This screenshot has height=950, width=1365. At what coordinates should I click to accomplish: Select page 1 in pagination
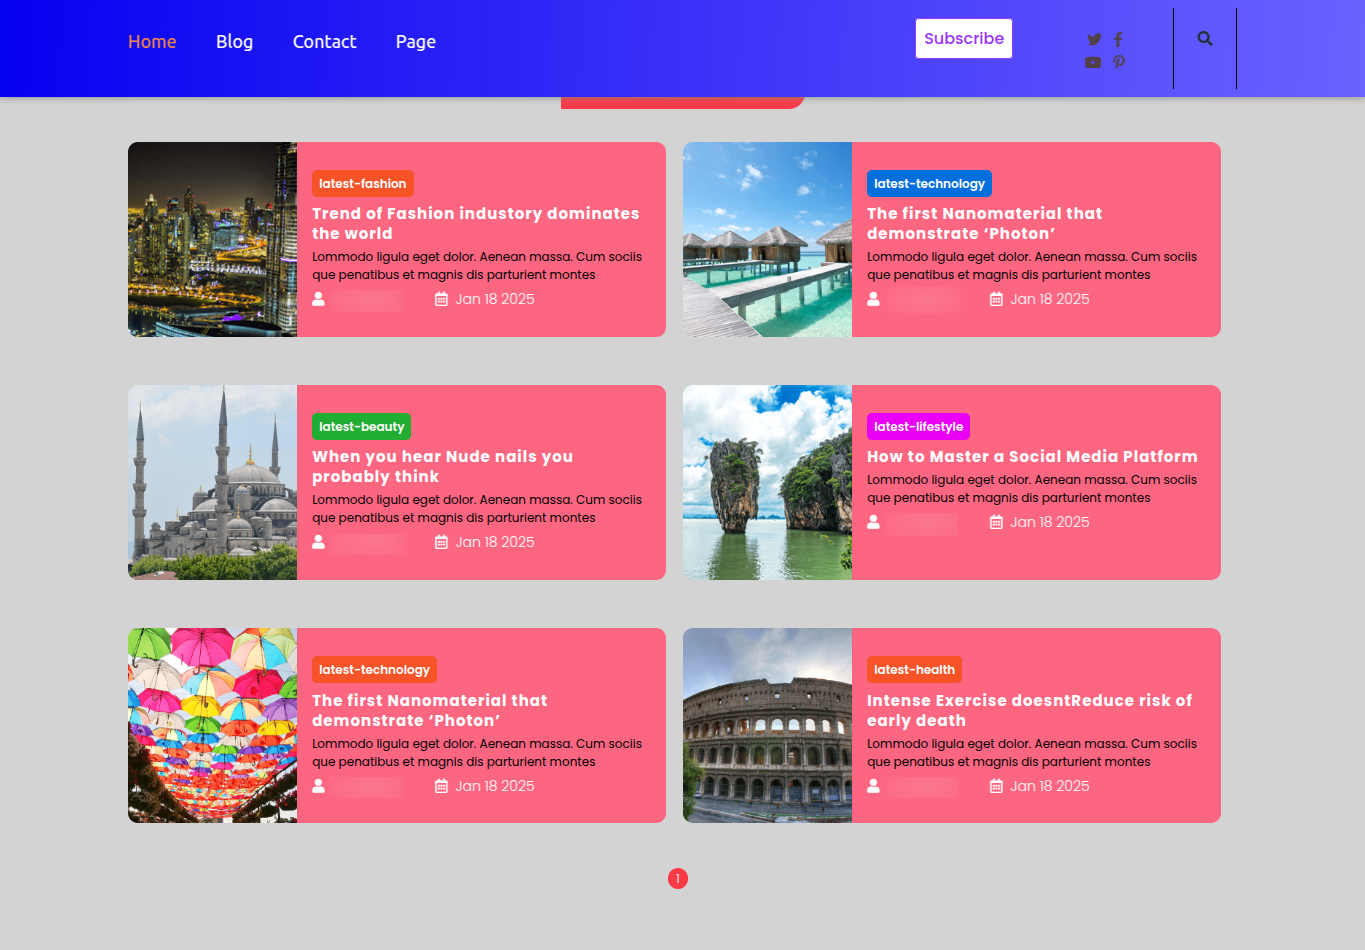click(678, 879)
